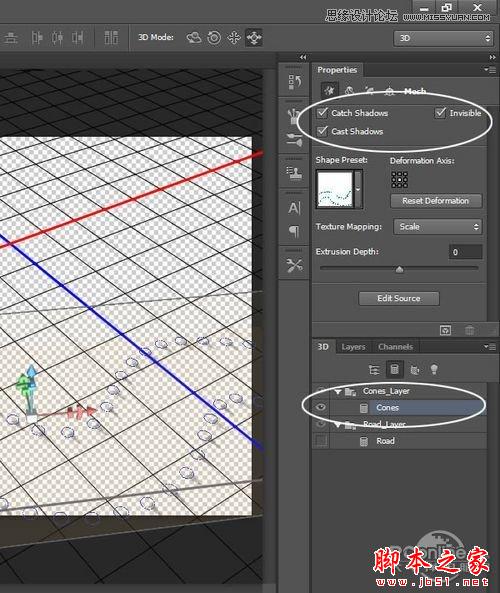Uncheck the Invisible checkbox
Screen dimensions: 500x593
[x=440, y=113]
